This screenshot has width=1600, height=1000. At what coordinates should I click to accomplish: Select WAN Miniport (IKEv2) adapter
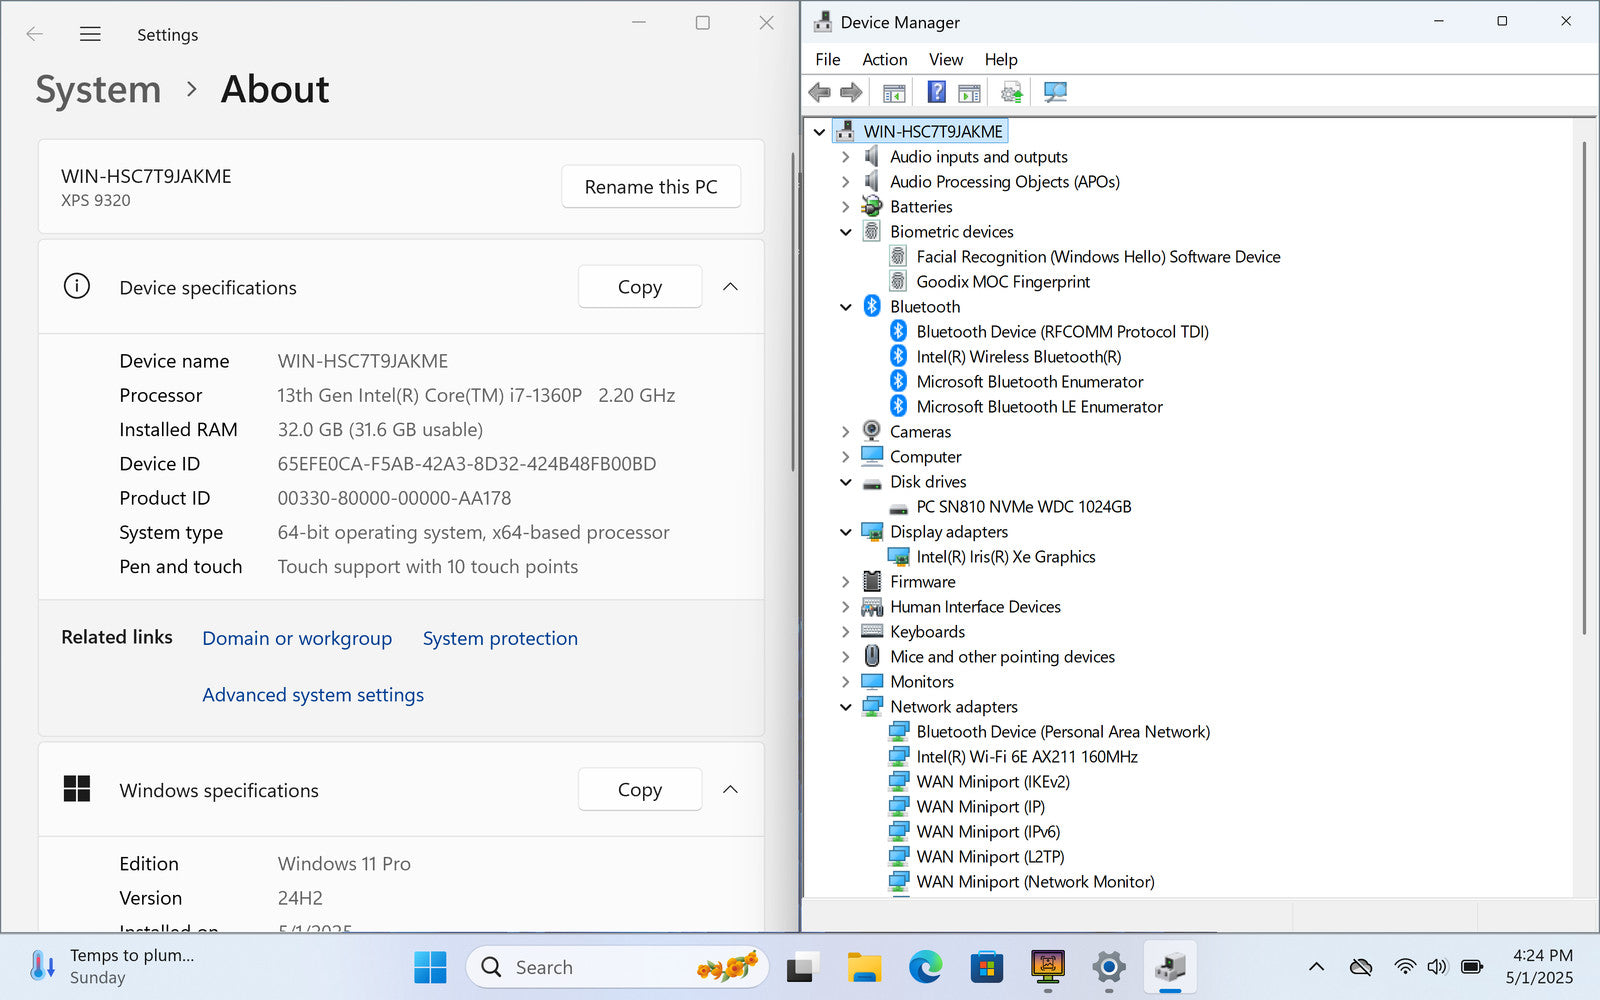[993, 782]
